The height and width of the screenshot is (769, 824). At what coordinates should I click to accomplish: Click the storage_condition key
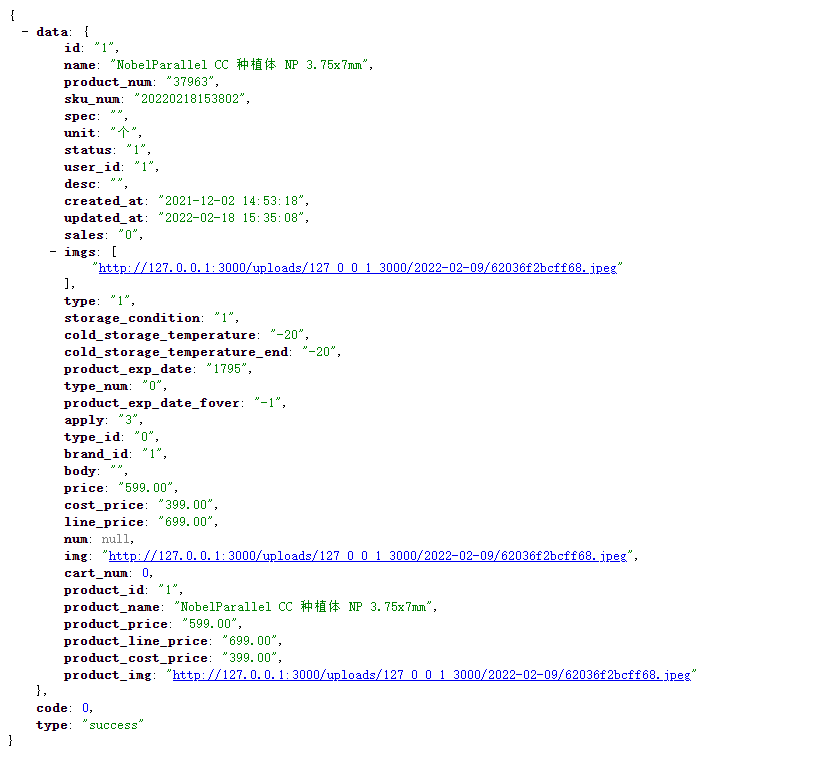(x=132, y=318)
